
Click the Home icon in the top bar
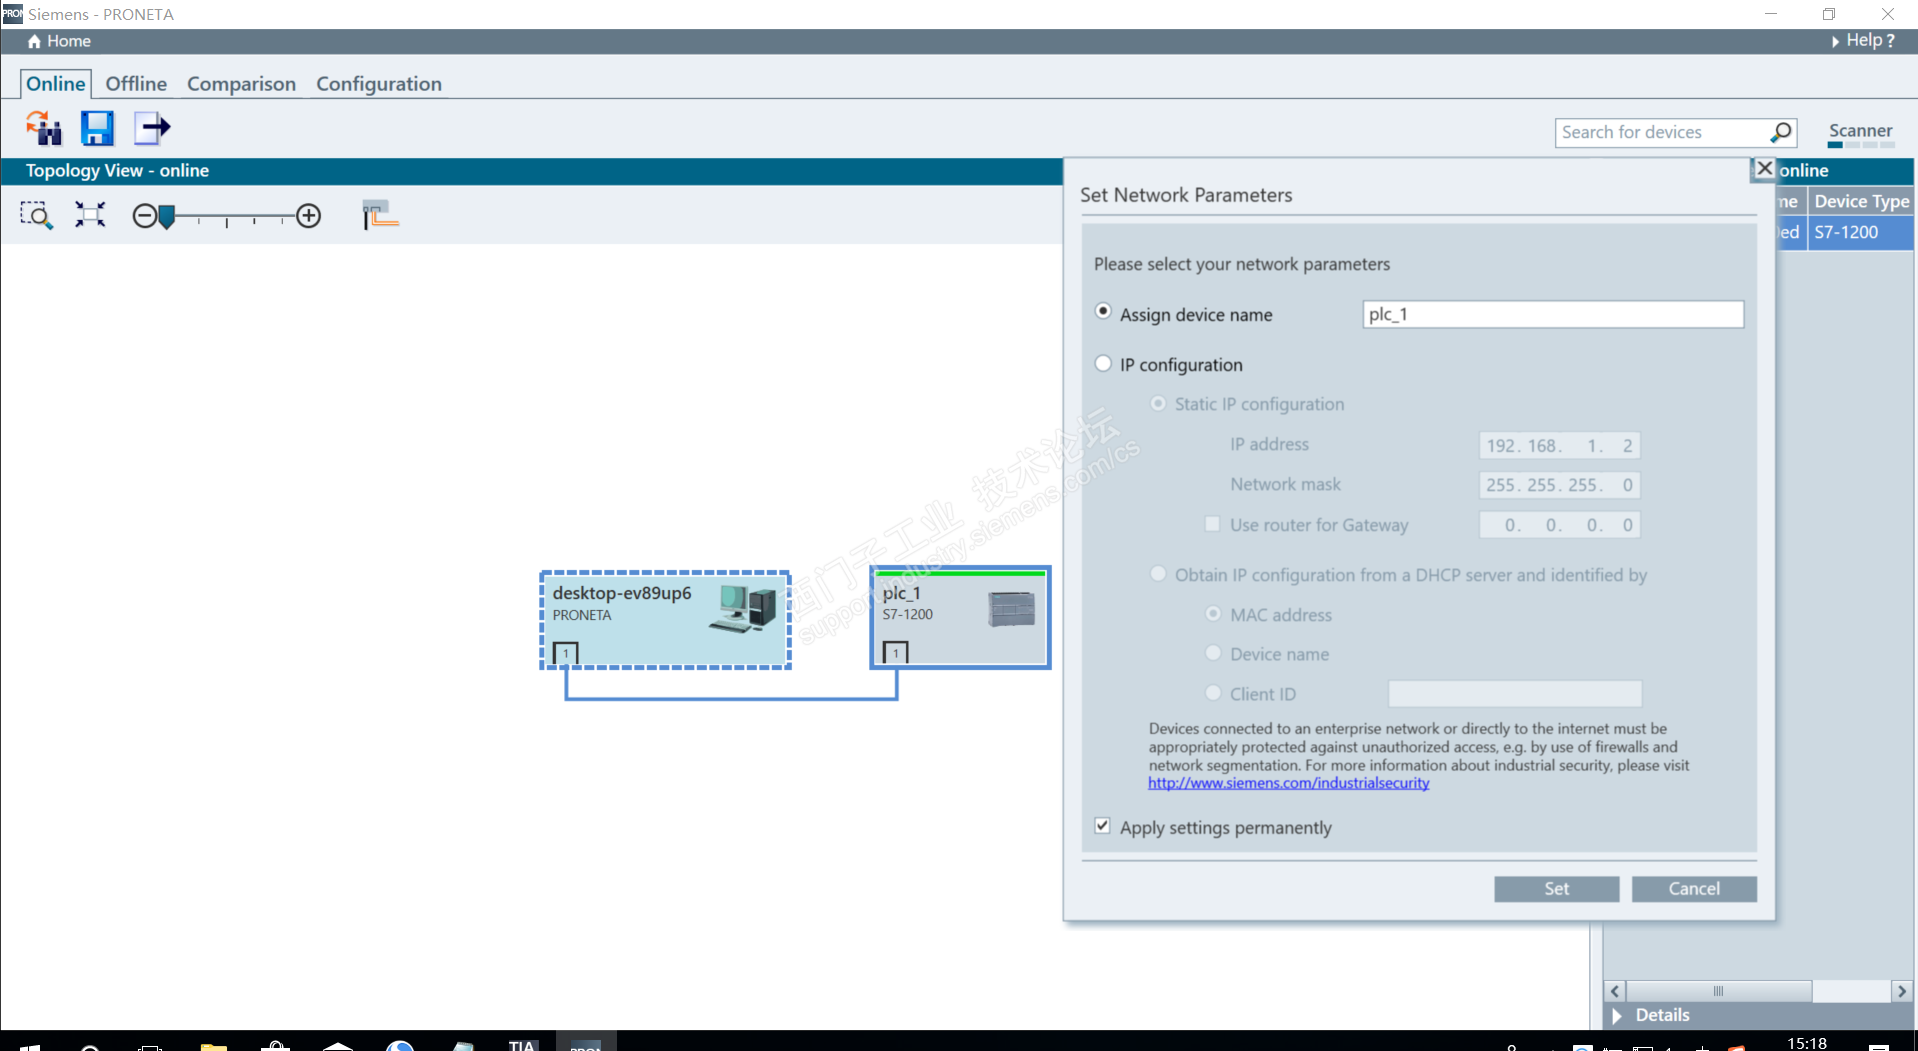coord(34,41)
